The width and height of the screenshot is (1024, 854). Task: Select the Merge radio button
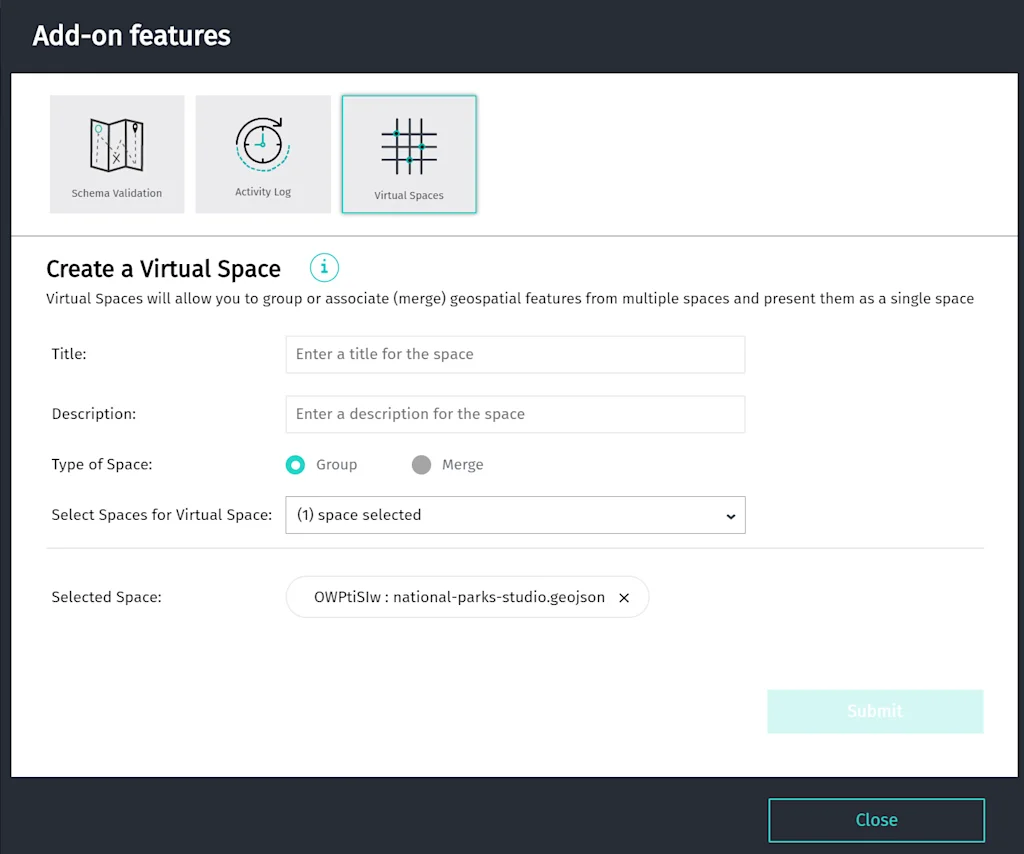(x=421, y=465)
